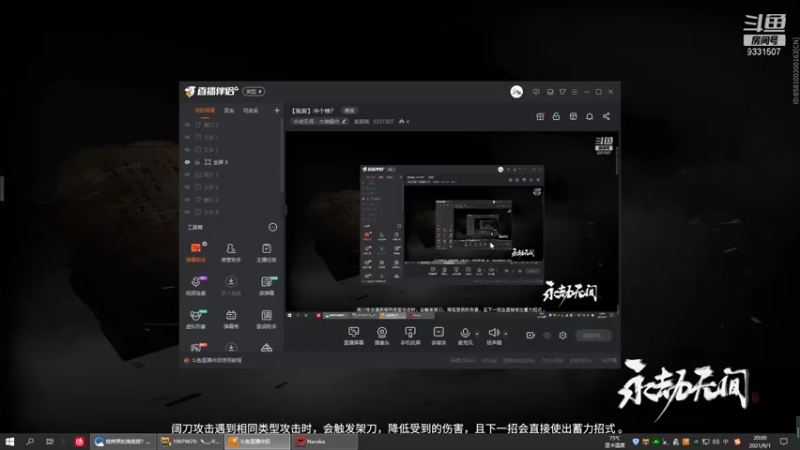Screen dimensions: 800x450
Task: Open the 弹幕助手 (danmaku helper) tool
Action: click(x=196, y=252)
